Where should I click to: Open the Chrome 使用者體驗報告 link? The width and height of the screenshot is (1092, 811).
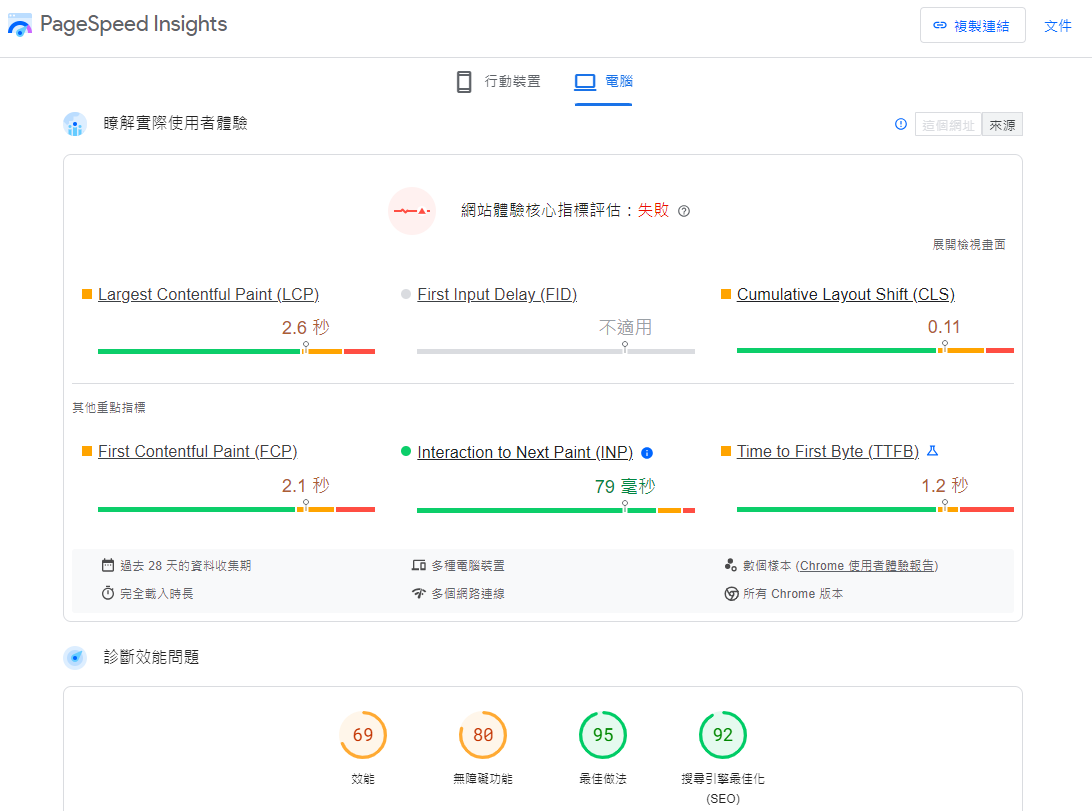[867, 565]
